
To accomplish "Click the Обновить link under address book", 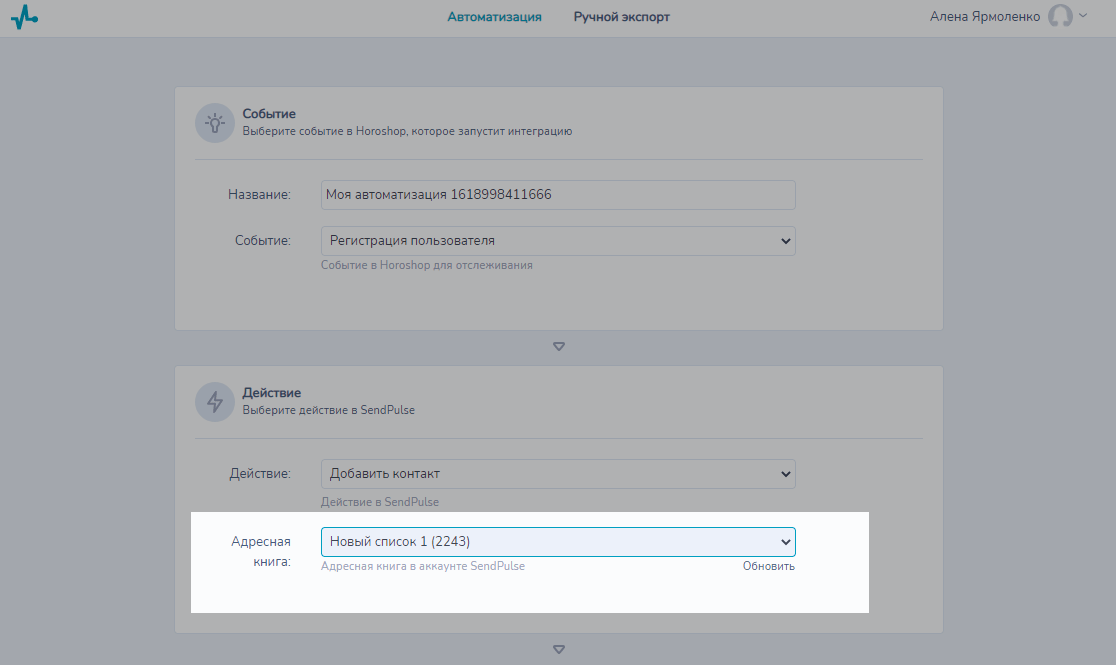I will (x=768, y=566).
